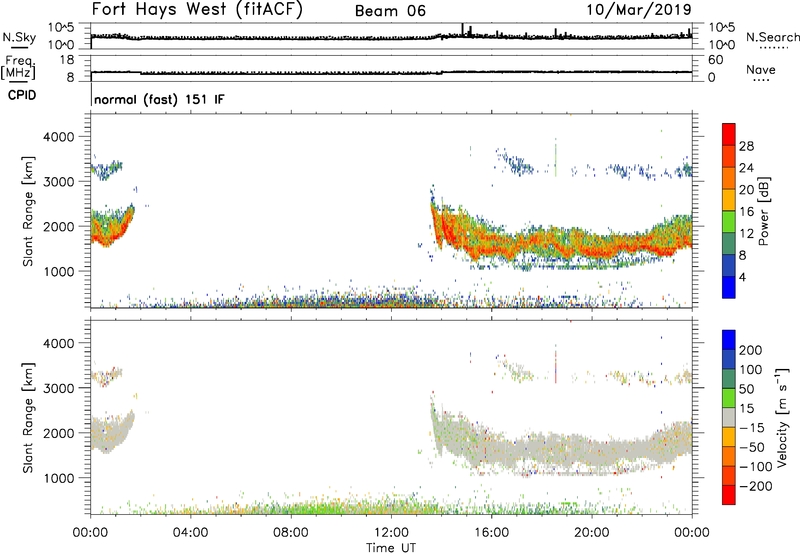Click the gray band of the velocity color bar

pos(729,417)
